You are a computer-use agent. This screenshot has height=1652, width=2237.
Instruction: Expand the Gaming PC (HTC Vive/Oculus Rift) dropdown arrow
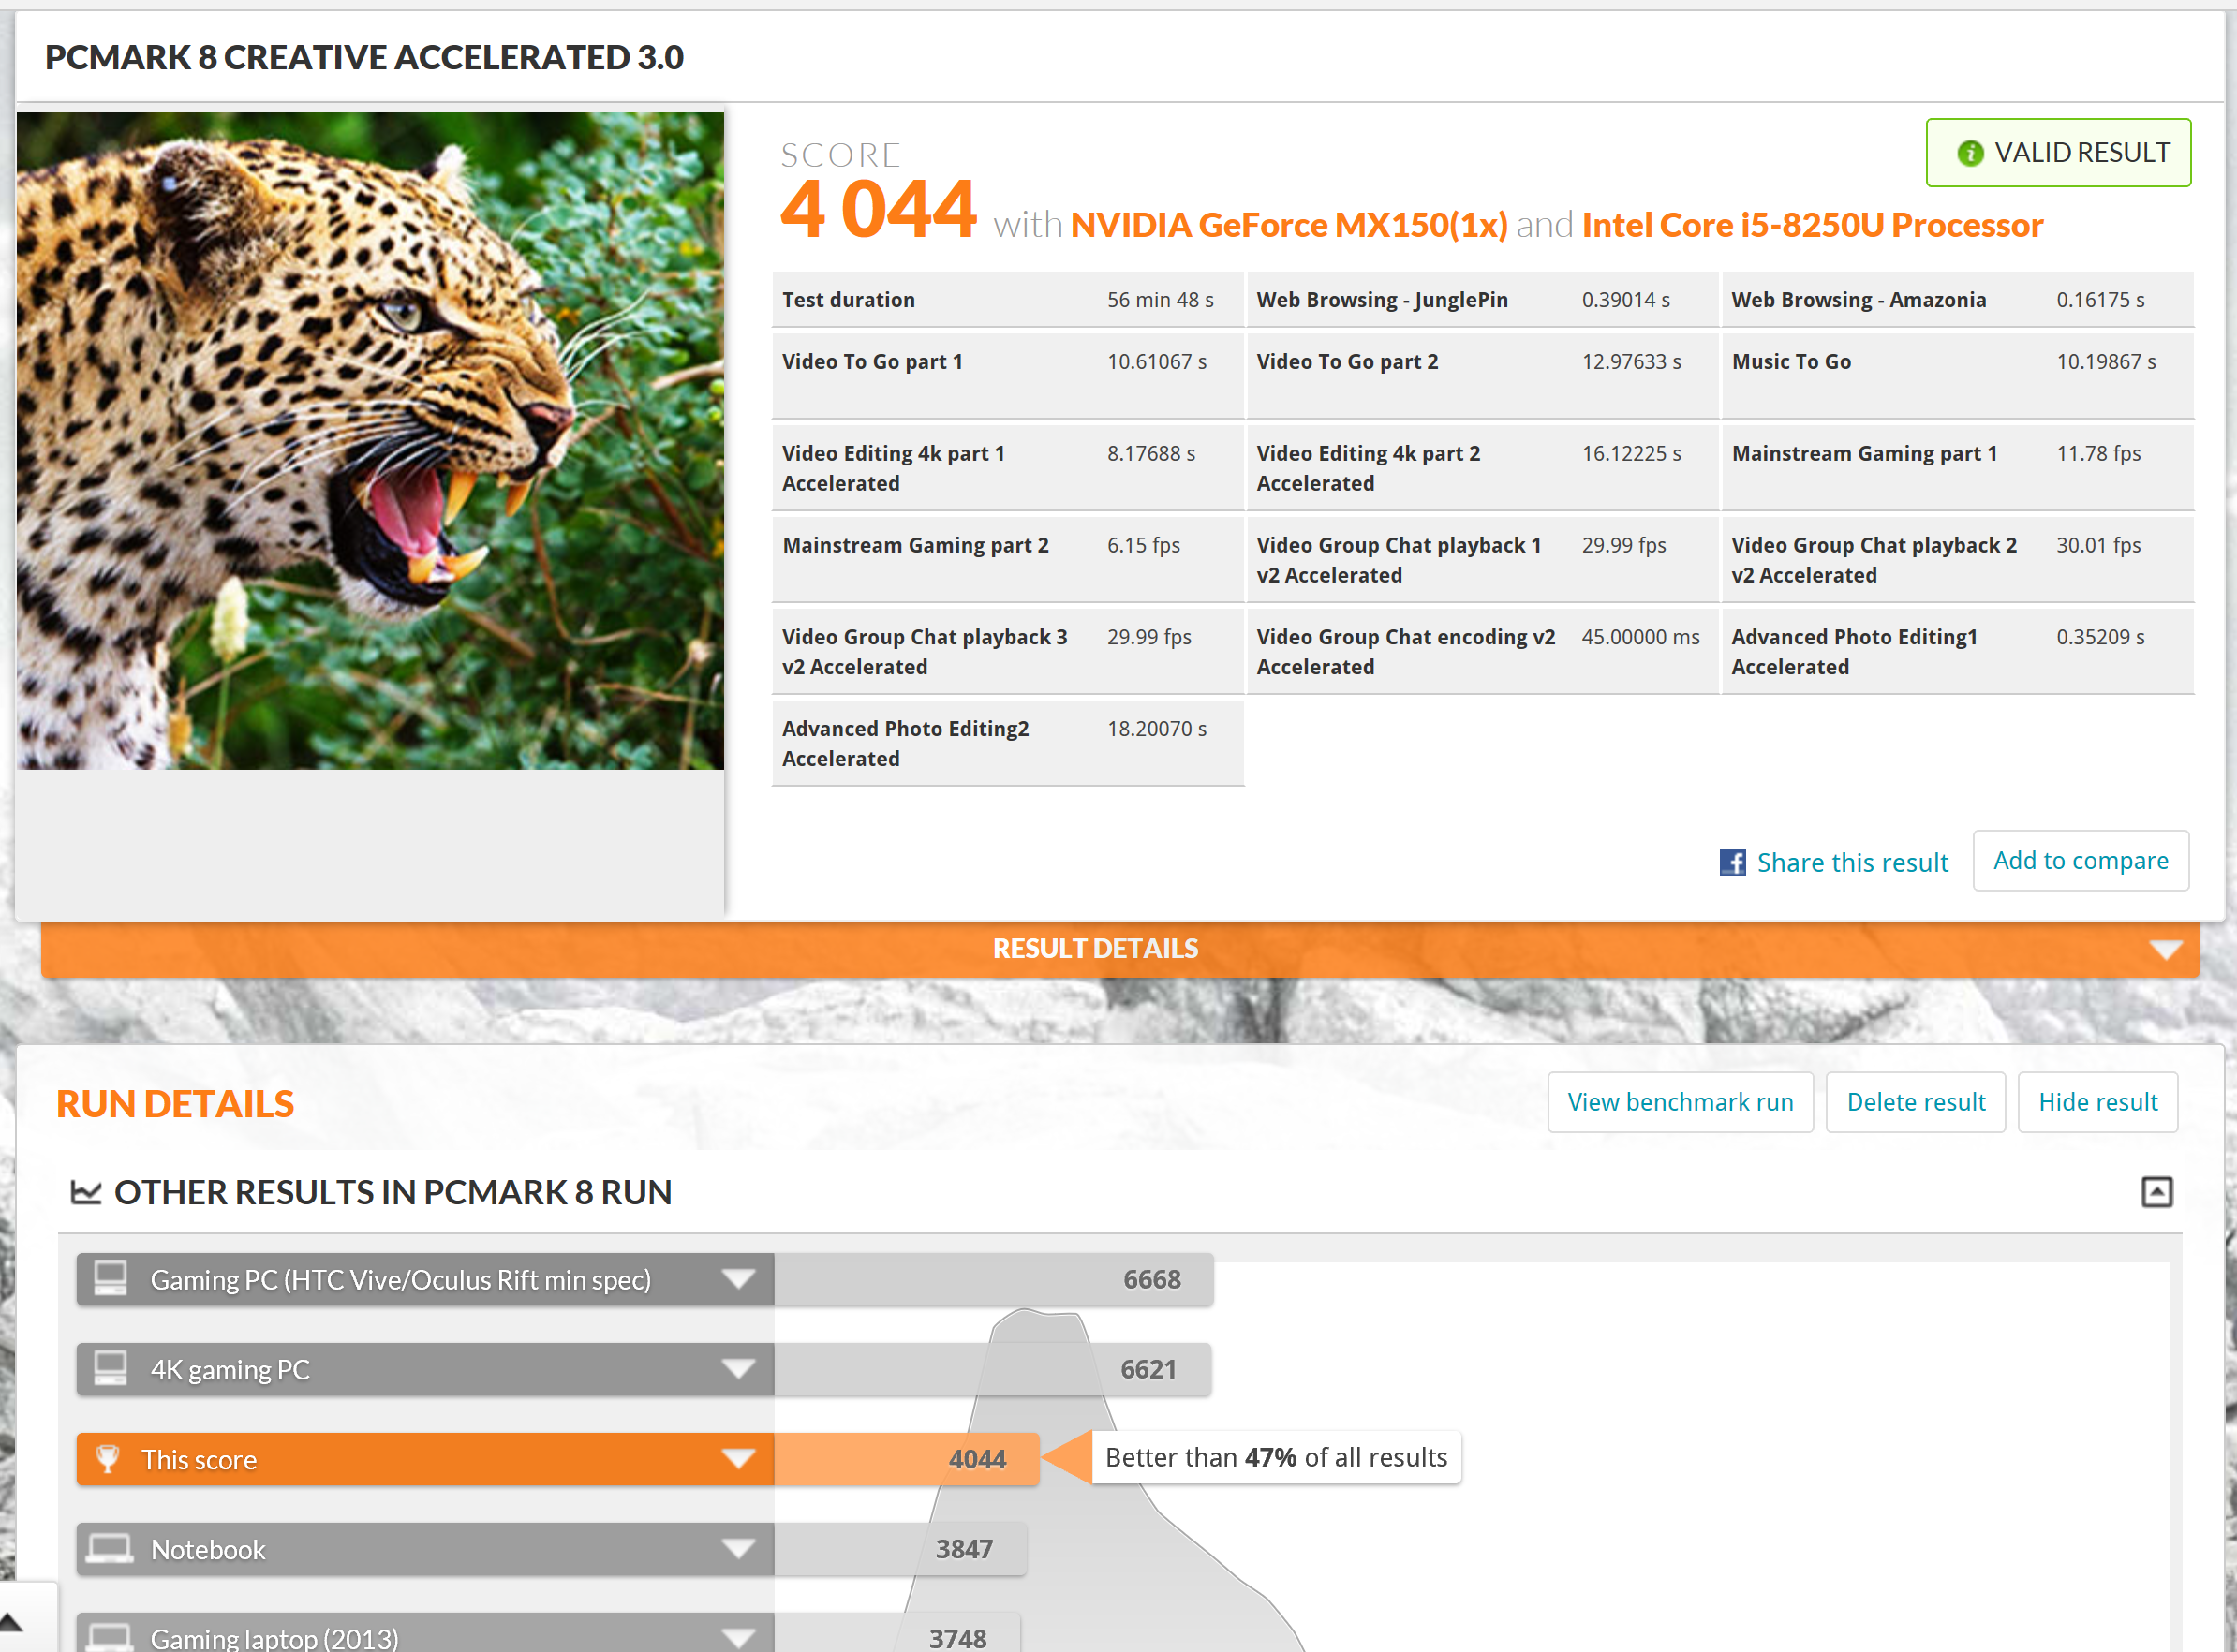(738, 1279)
